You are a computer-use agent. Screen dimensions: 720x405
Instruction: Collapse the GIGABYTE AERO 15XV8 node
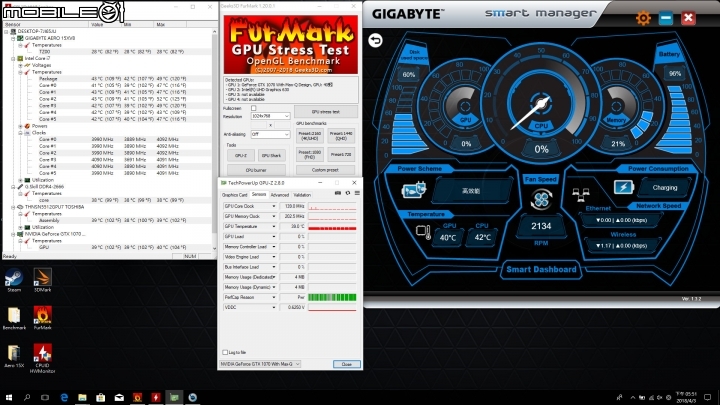pos(13,38)
